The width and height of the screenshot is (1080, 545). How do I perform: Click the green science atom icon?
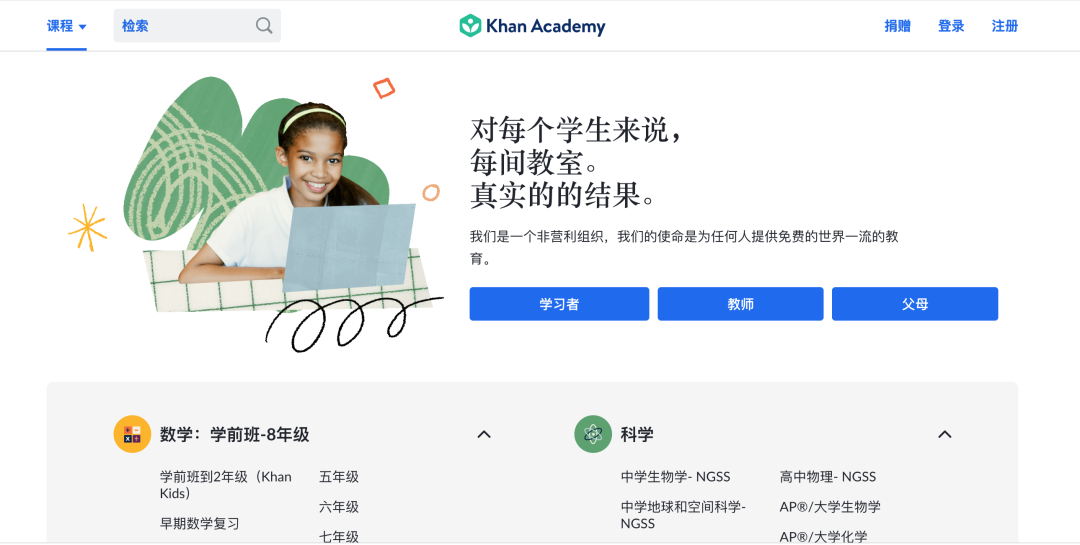point(593,434)
